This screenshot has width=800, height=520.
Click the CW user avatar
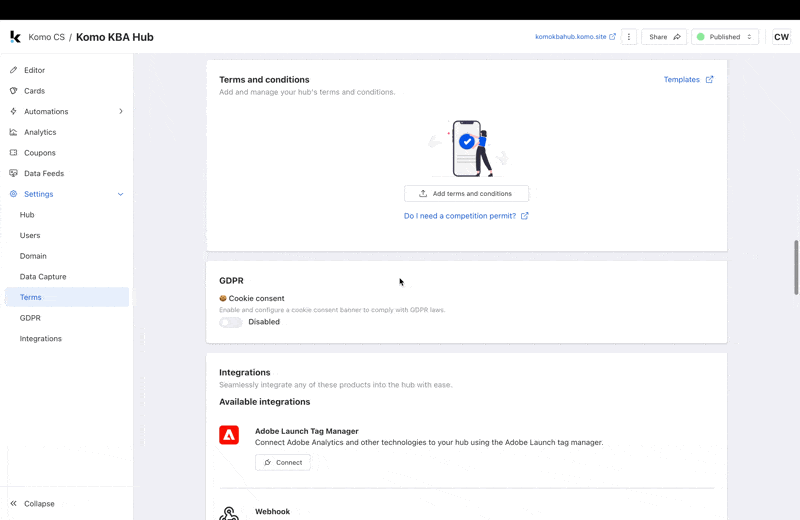tap(781, 37)
